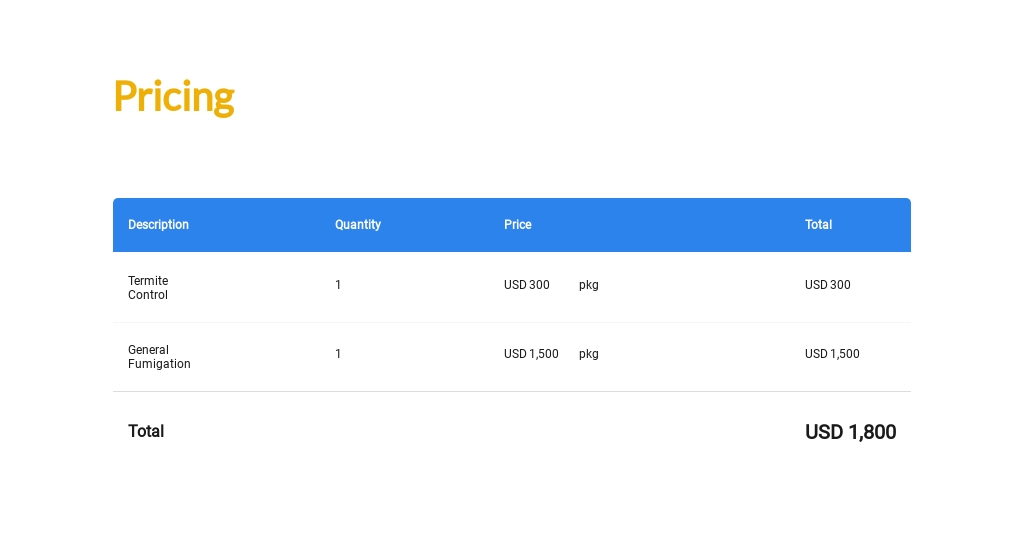Select the Description column header
Viewport: 1024px width, 544px height.
click(x=158, y=225)
